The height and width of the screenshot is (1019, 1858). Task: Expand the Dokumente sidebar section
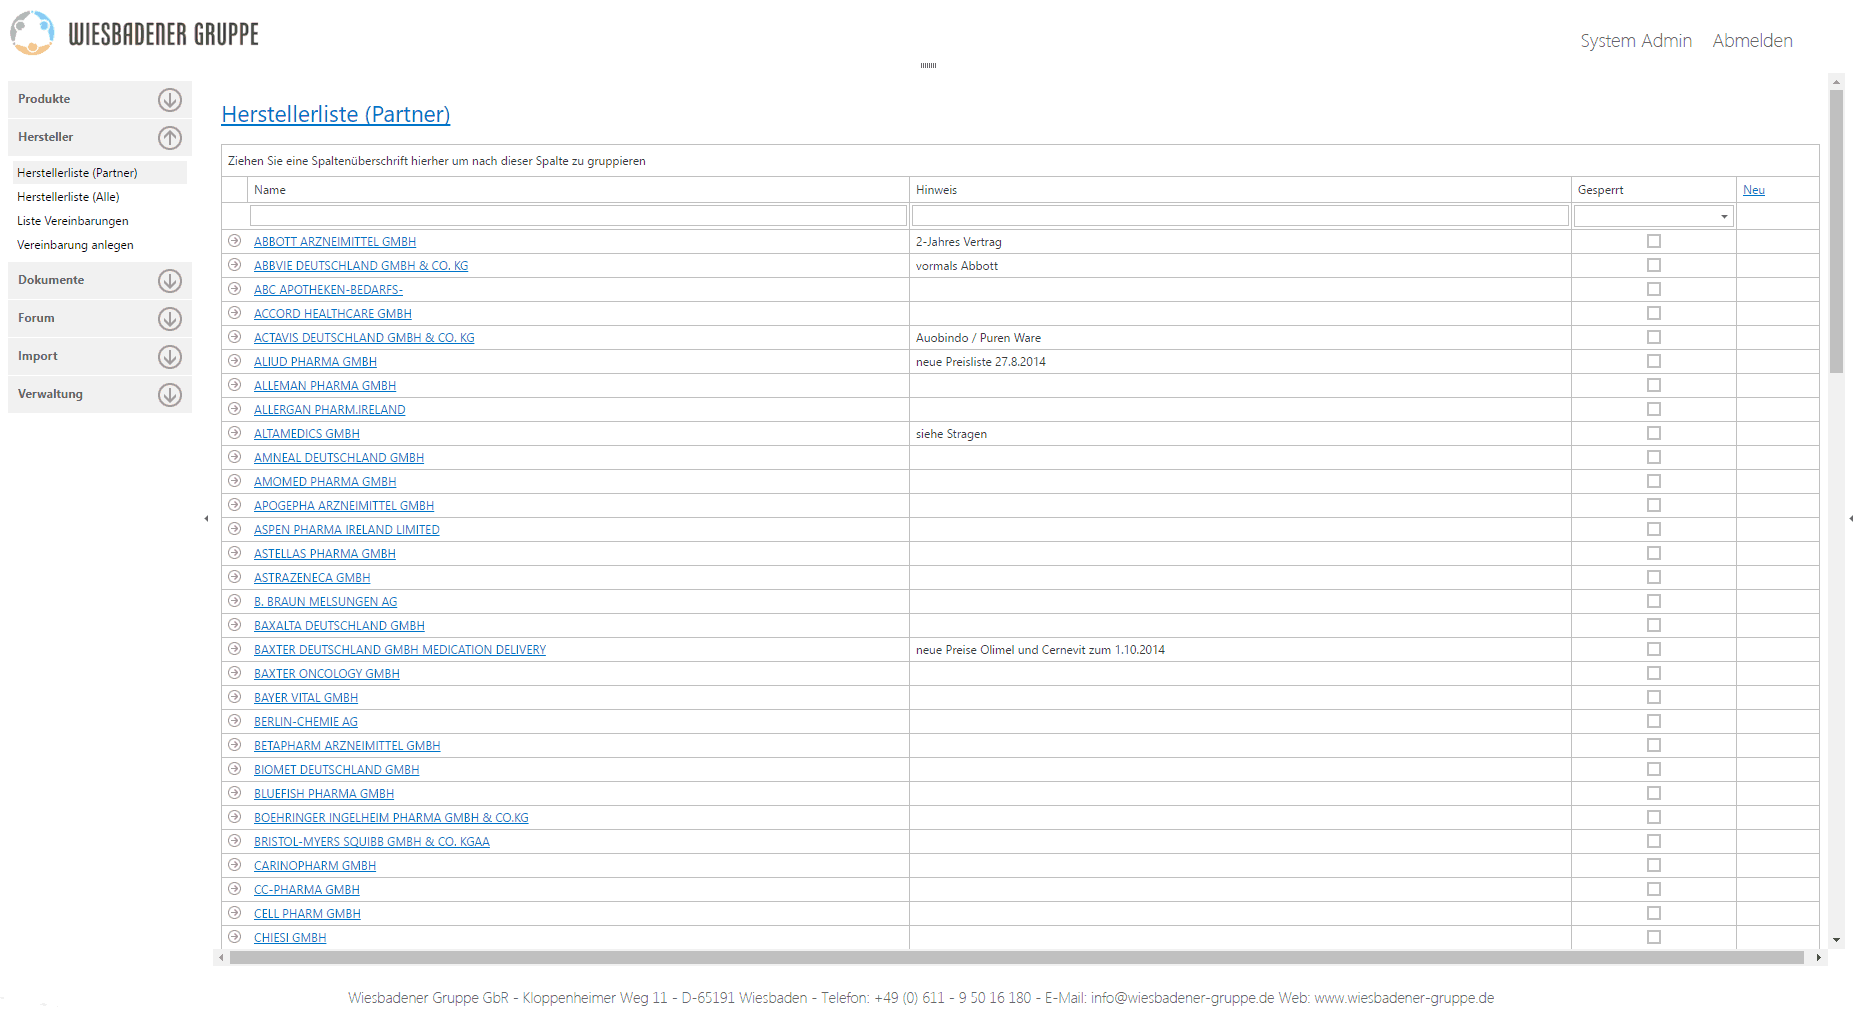point(170,280)
